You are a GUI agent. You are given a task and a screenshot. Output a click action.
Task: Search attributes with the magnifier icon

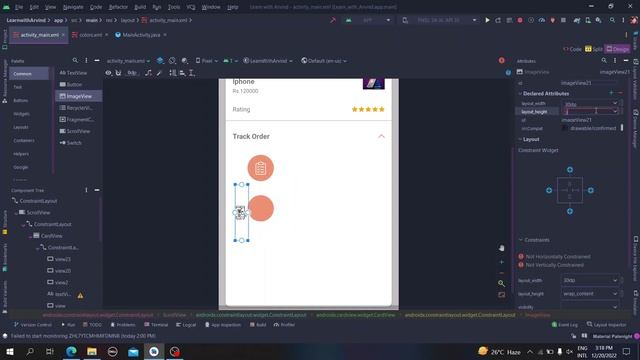pyautogui.click(x=604, y=60)
